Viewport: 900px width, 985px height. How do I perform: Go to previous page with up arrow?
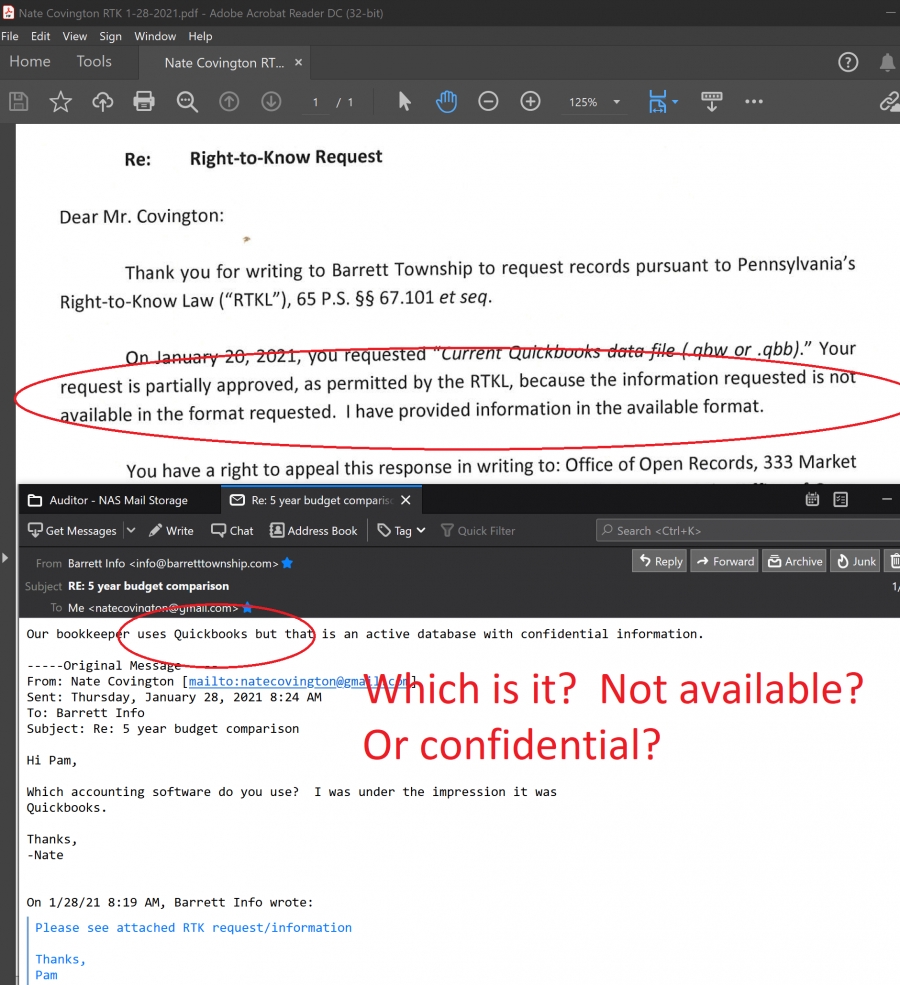pyautogui.click(x=229, y=101)
